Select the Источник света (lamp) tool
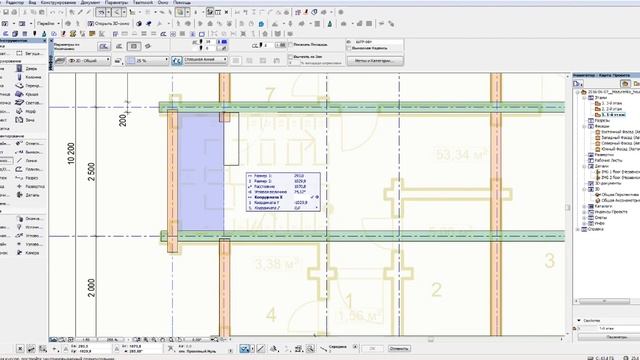The height and width of the screenshot is (360, 640). coord(29,227)
